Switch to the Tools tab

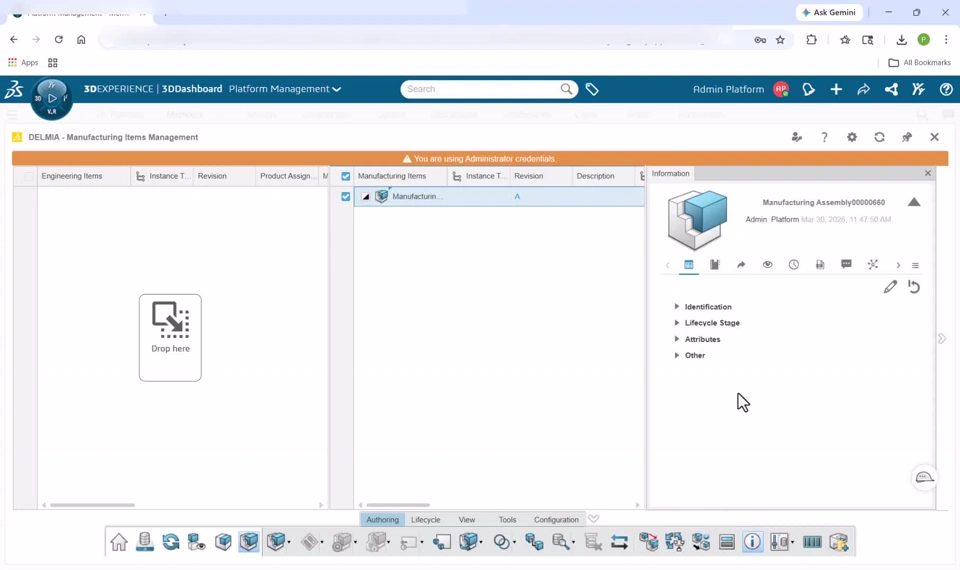point(507,519)
